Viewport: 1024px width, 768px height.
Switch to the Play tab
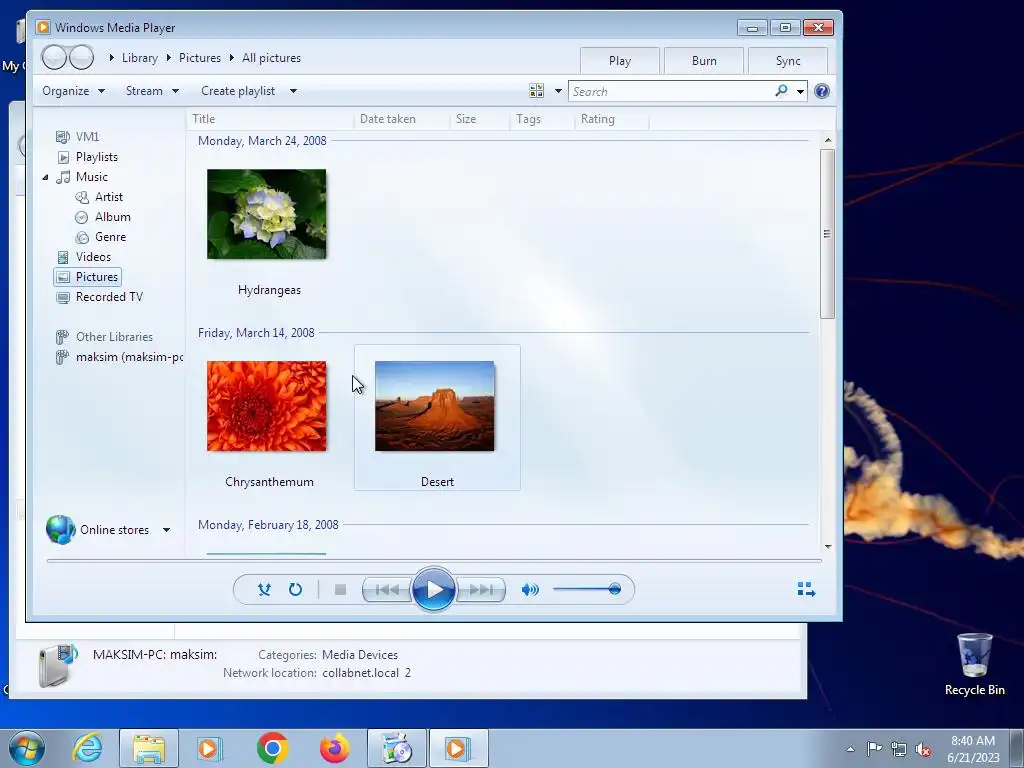(620, 61)
